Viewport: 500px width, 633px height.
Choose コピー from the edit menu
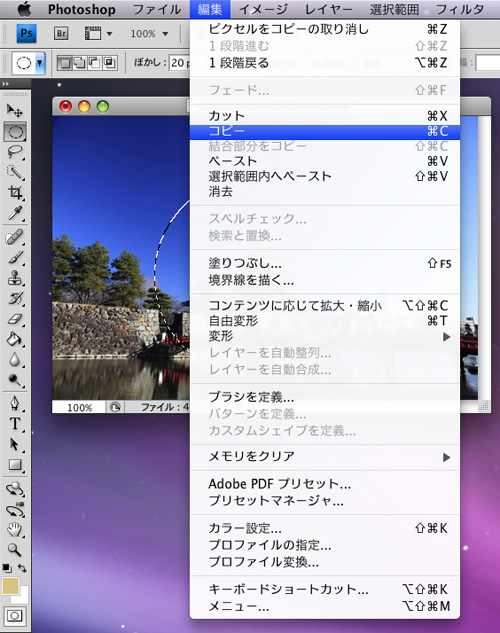click(324, 132)
